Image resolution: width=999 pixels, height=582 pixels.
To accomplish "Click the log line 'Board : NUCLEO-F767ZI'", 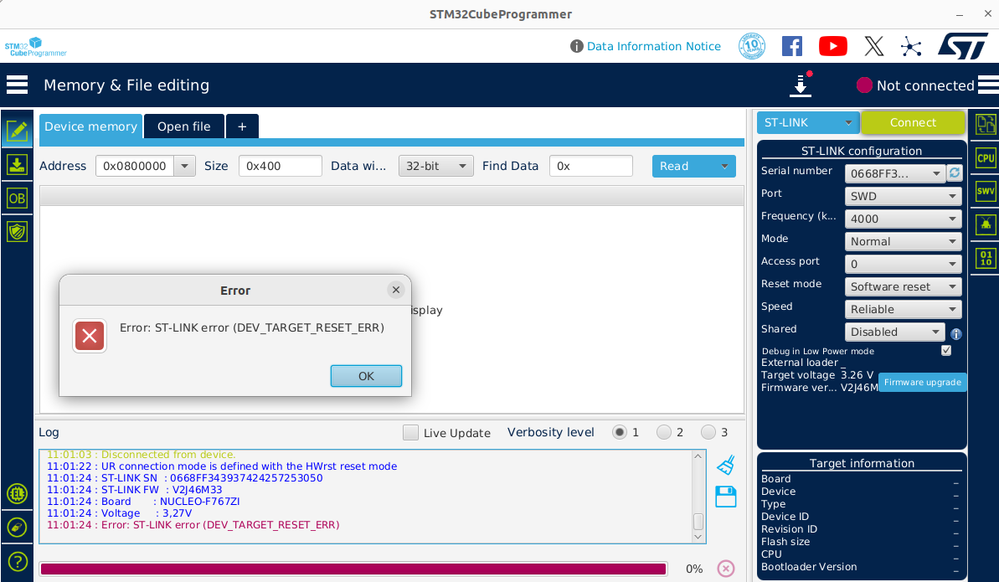I will pyautogui.click(x=143, y=502).
